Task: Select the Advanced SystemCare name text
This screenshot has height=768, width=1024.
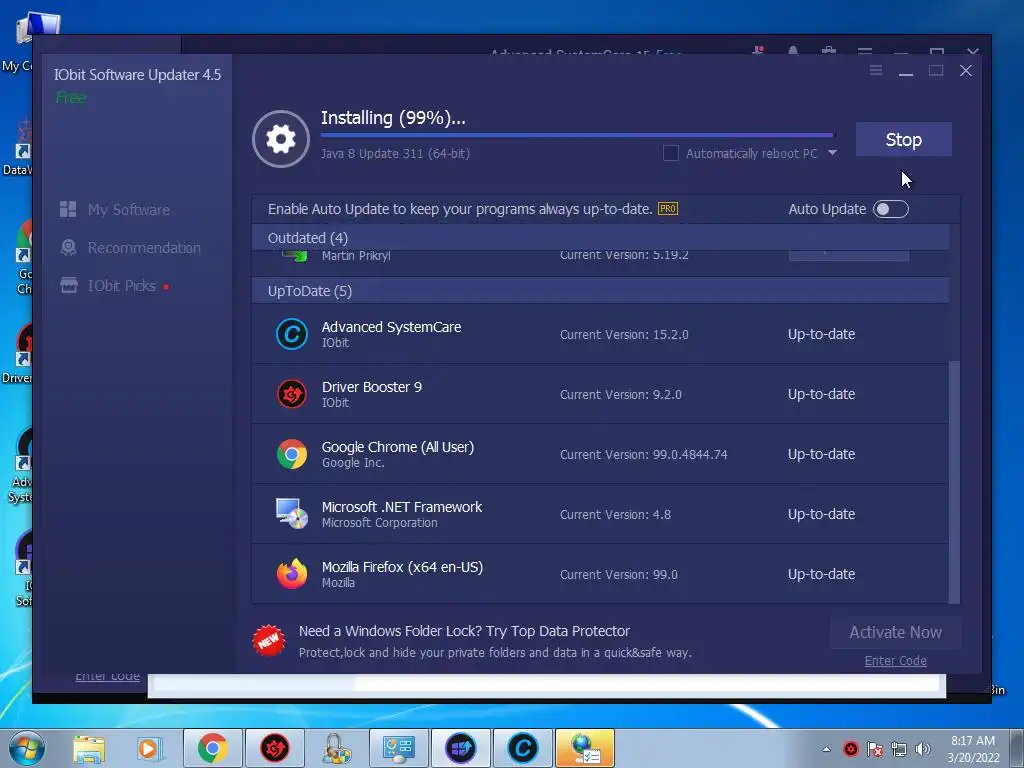Action: (391, 327)
